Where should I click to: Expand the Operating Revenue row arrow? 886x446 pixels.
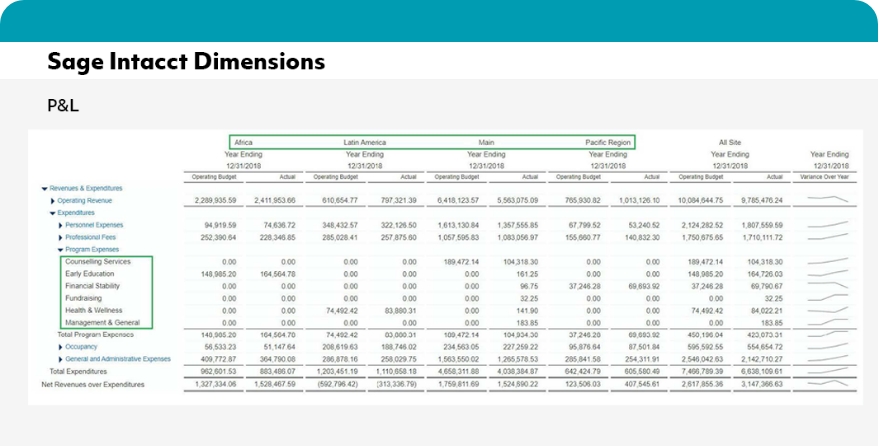pyautogui.click(x=52, y=201)
